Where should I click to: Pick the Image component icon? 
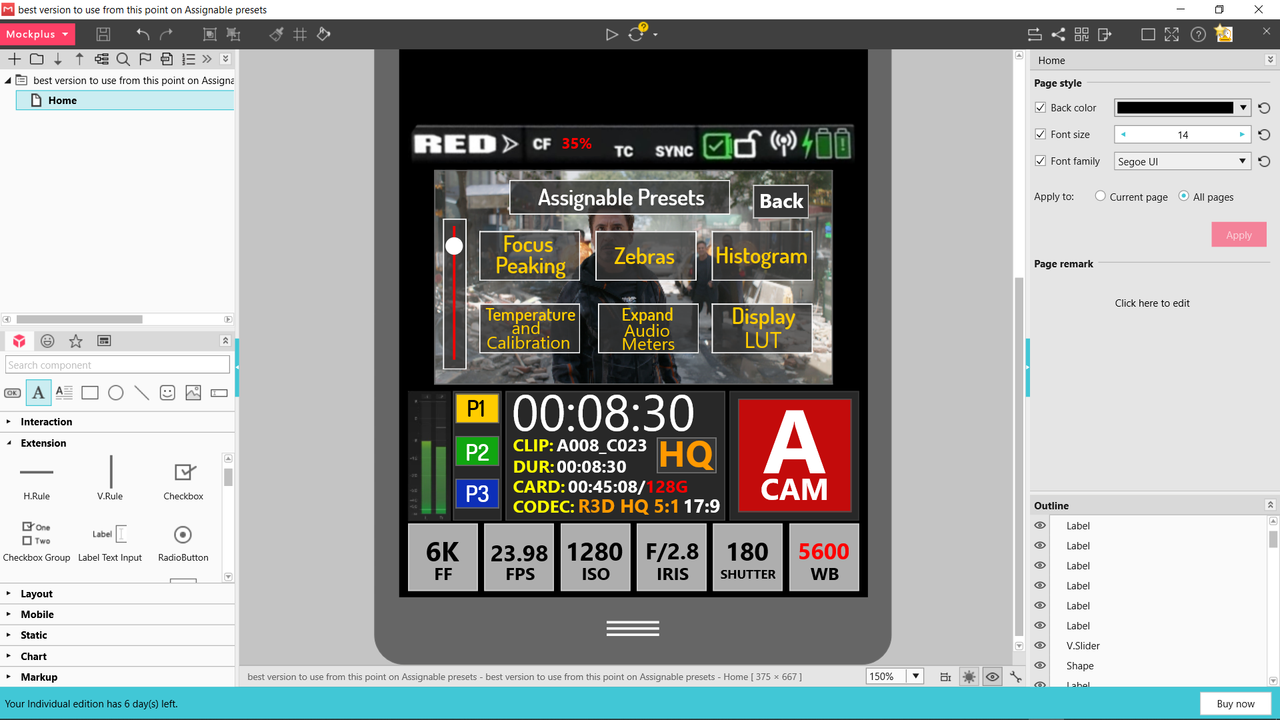click(193, 393)
